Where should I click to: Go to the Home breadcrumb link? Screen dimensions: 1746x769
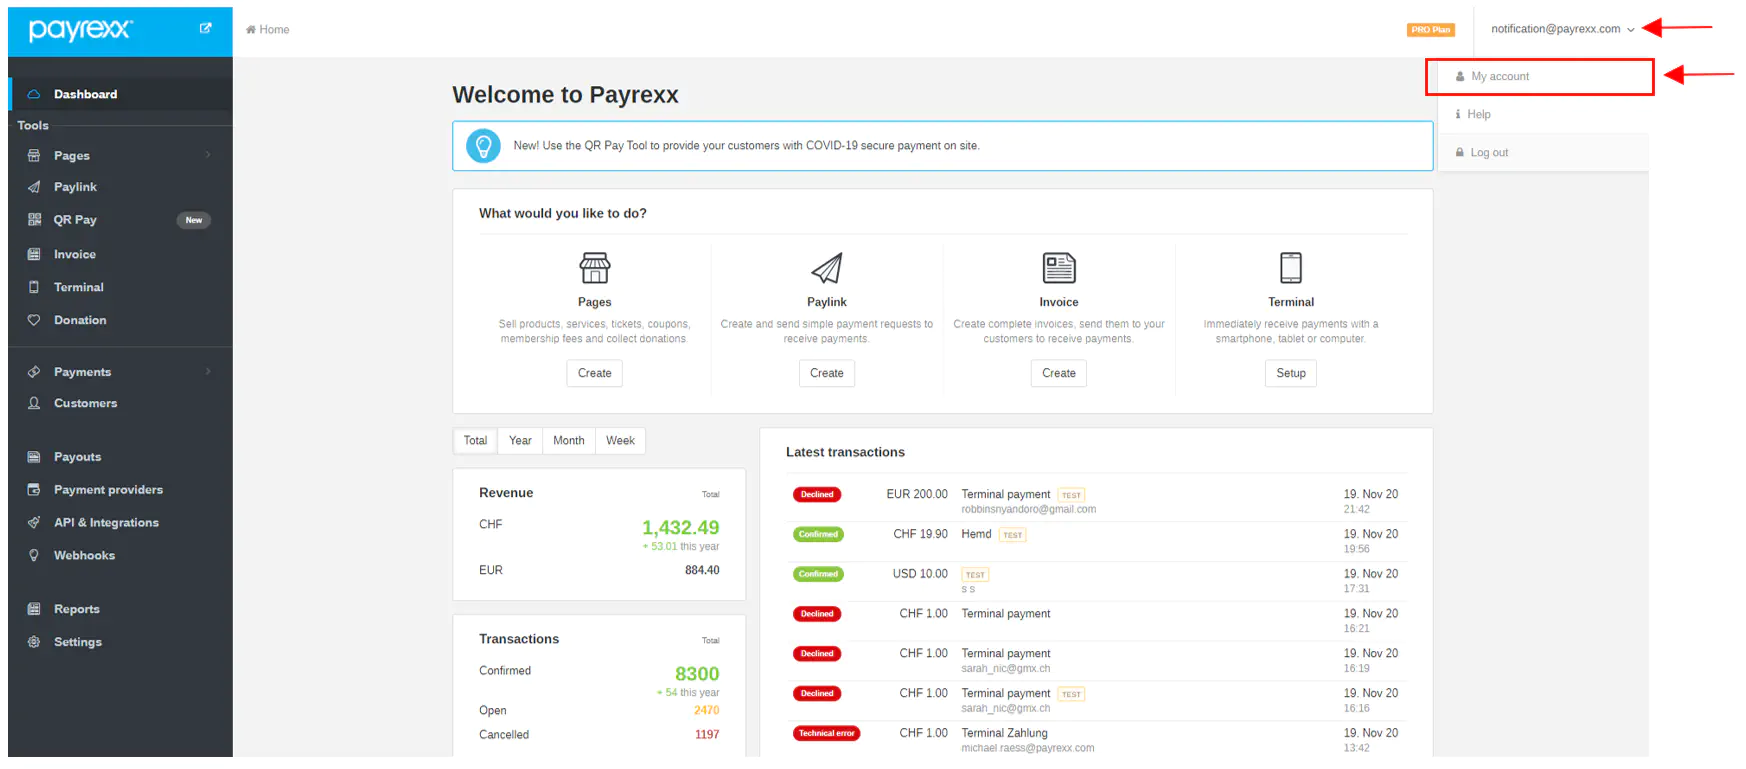pyautogui.click(x=268, y=30)
